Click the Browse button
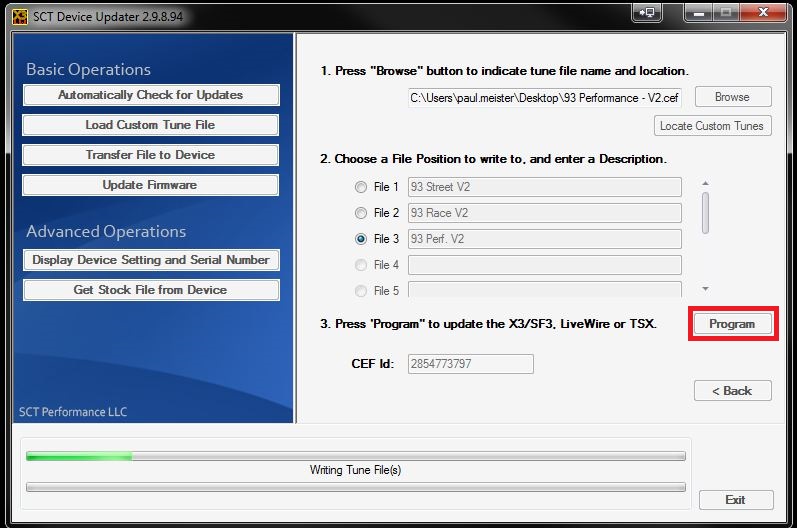The image size is (797, 528). coord(733,97)
